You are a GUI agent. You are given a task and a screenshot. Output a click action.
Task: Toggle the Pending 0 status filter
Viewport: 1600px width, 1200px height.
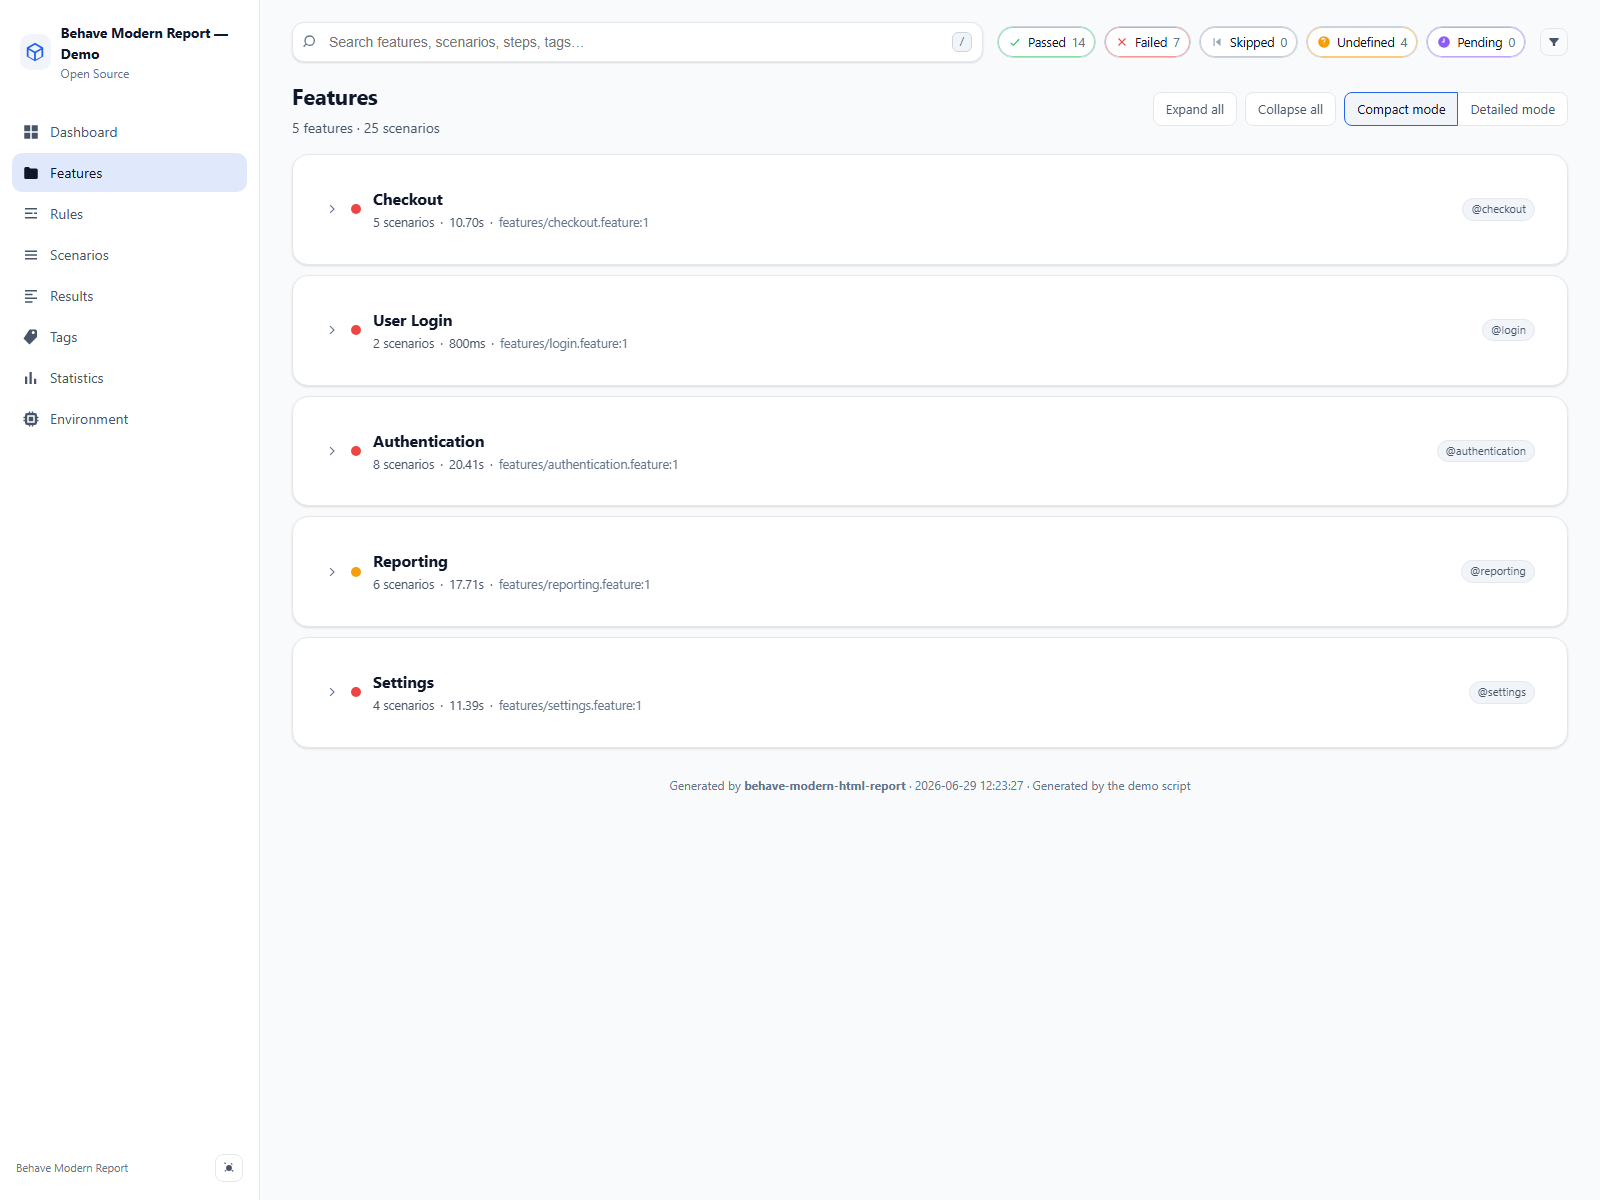pos(1476,42)
